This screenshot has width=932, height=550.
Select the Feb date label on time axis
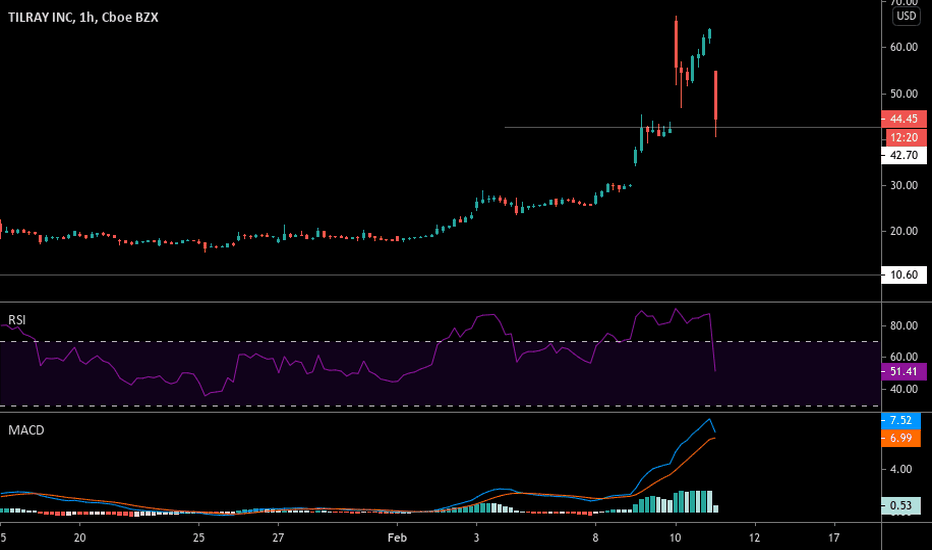pos(397,538)
